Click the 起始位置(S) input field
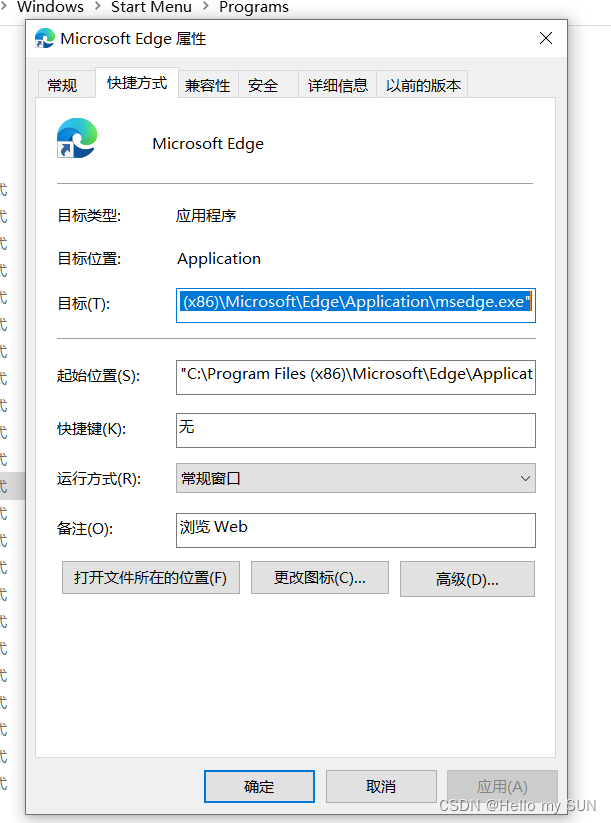This screenshot has height=823, width=611. pos(356,377)
